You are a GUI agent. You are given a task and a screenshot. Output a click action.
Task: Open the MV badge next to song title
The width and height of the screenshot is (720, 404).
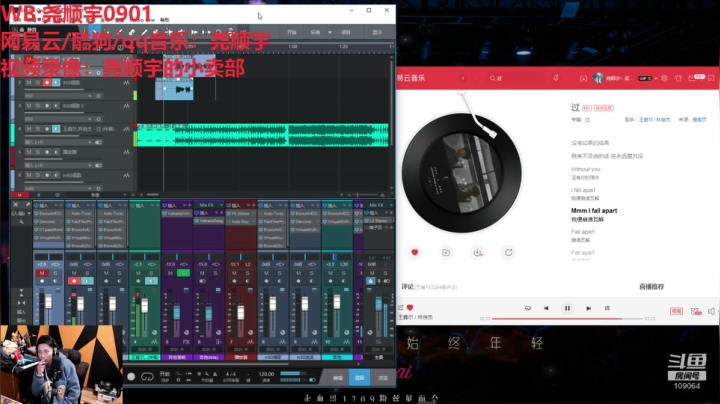[x=587, y=108]
